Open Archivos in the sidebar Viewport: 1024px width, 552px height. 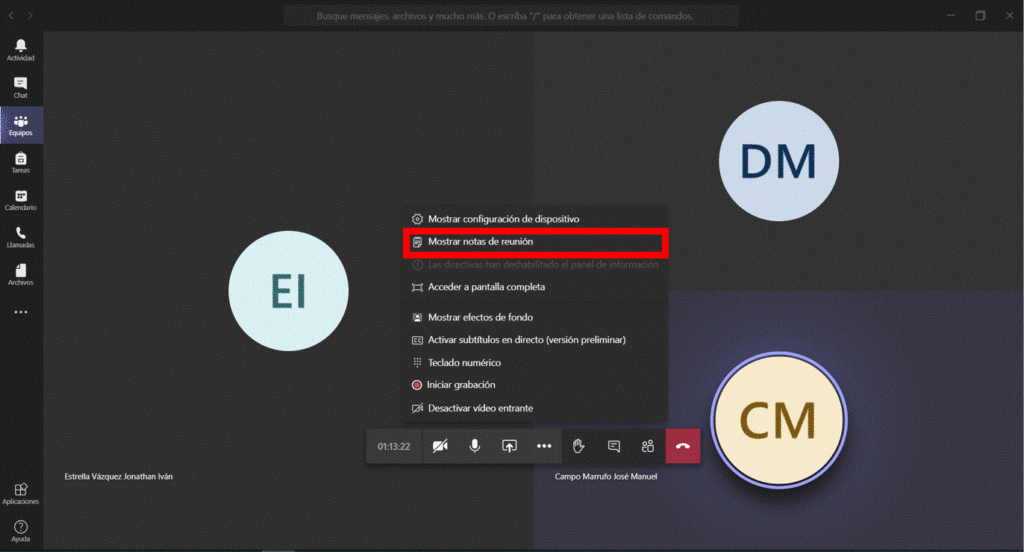pyautogui.click(x=21, y=274)
